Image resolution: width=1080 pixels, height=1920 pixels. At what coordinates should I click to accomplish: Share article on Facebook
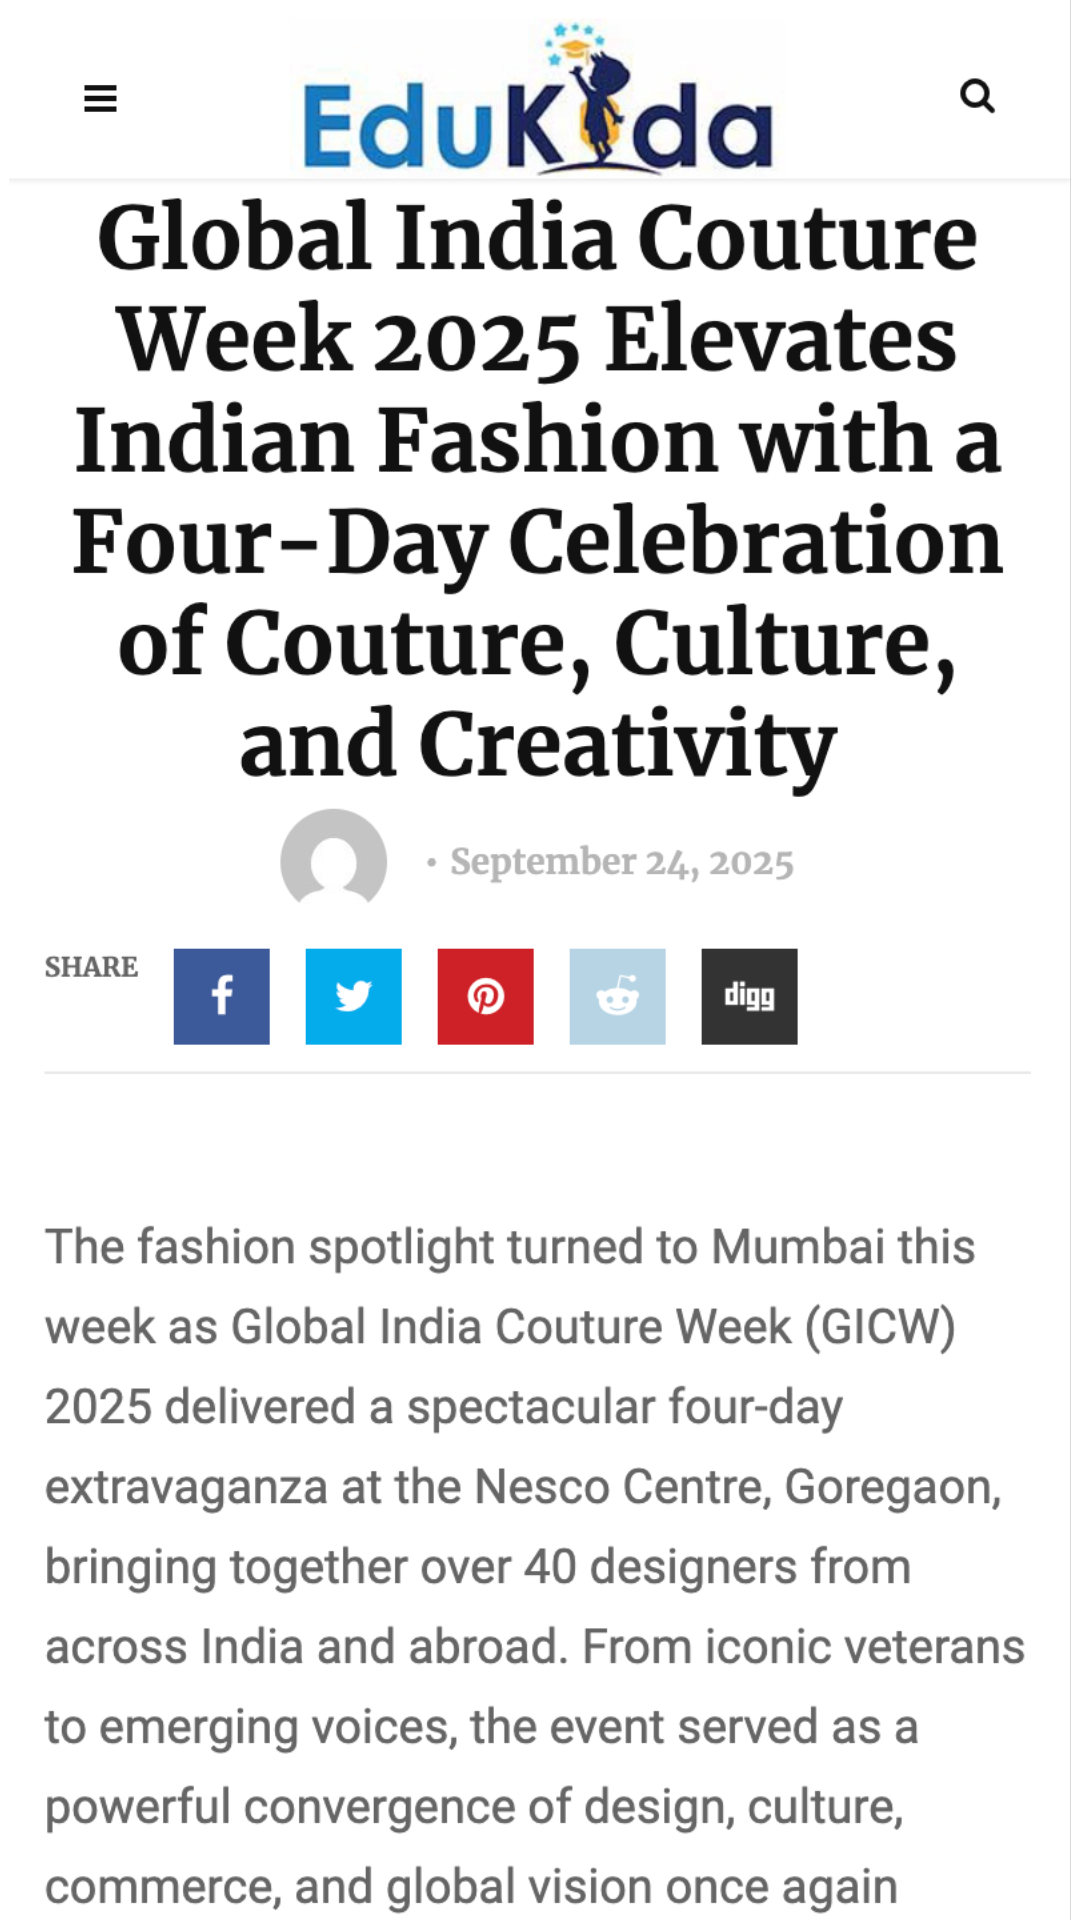click(221, 996)
